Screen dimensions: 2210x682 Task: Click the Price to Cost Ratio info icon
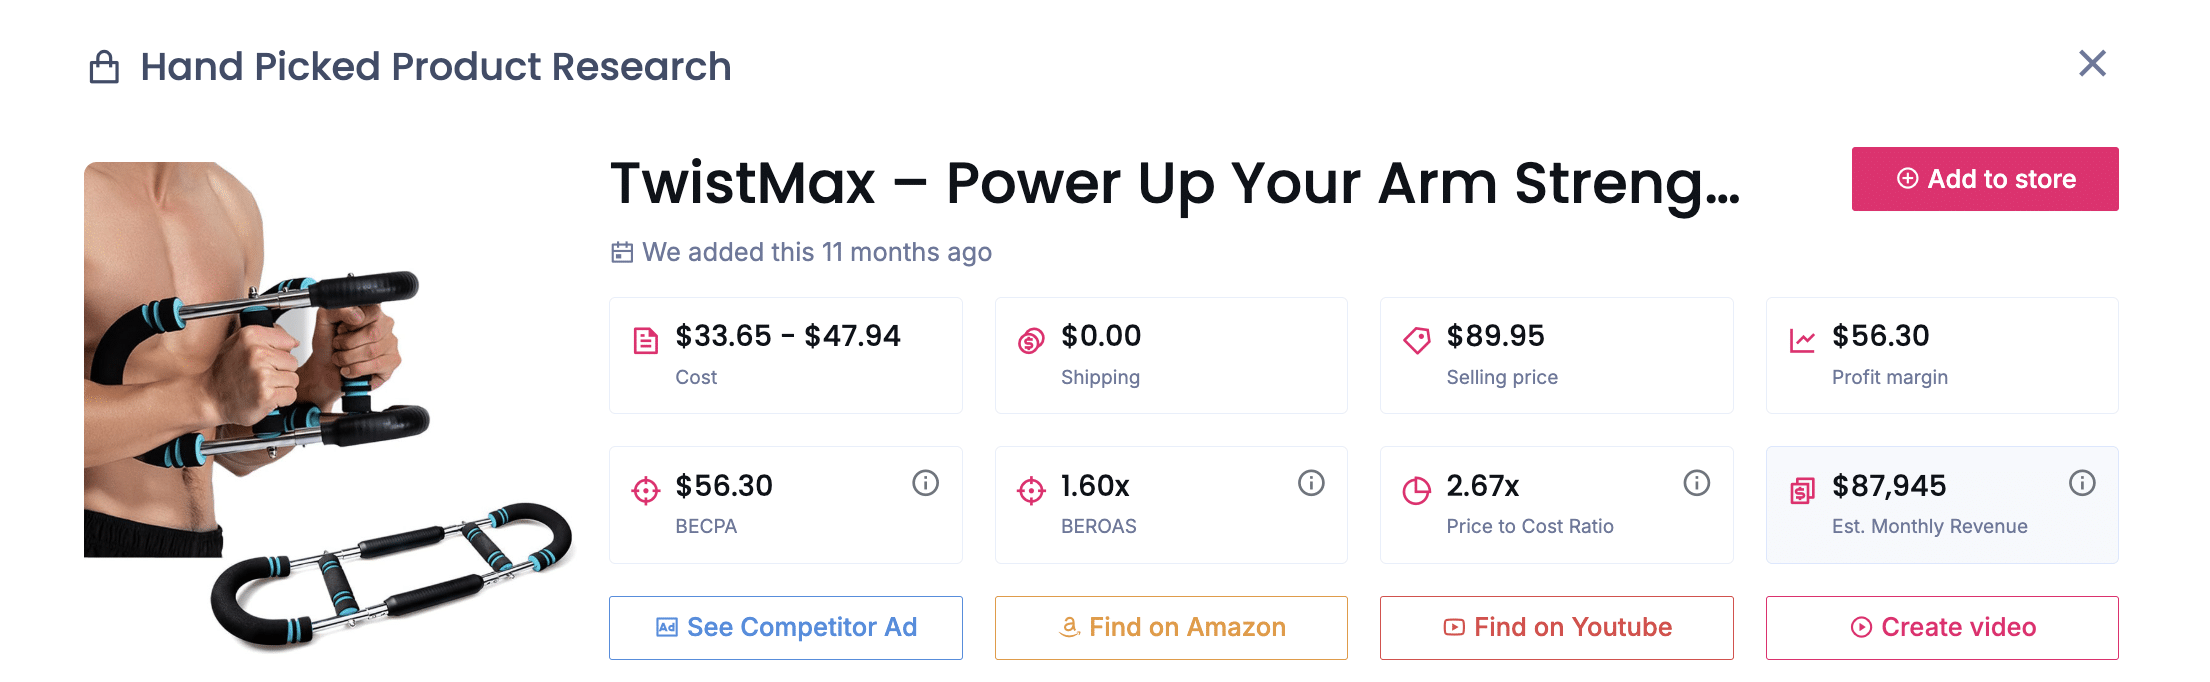point(1696,484)
